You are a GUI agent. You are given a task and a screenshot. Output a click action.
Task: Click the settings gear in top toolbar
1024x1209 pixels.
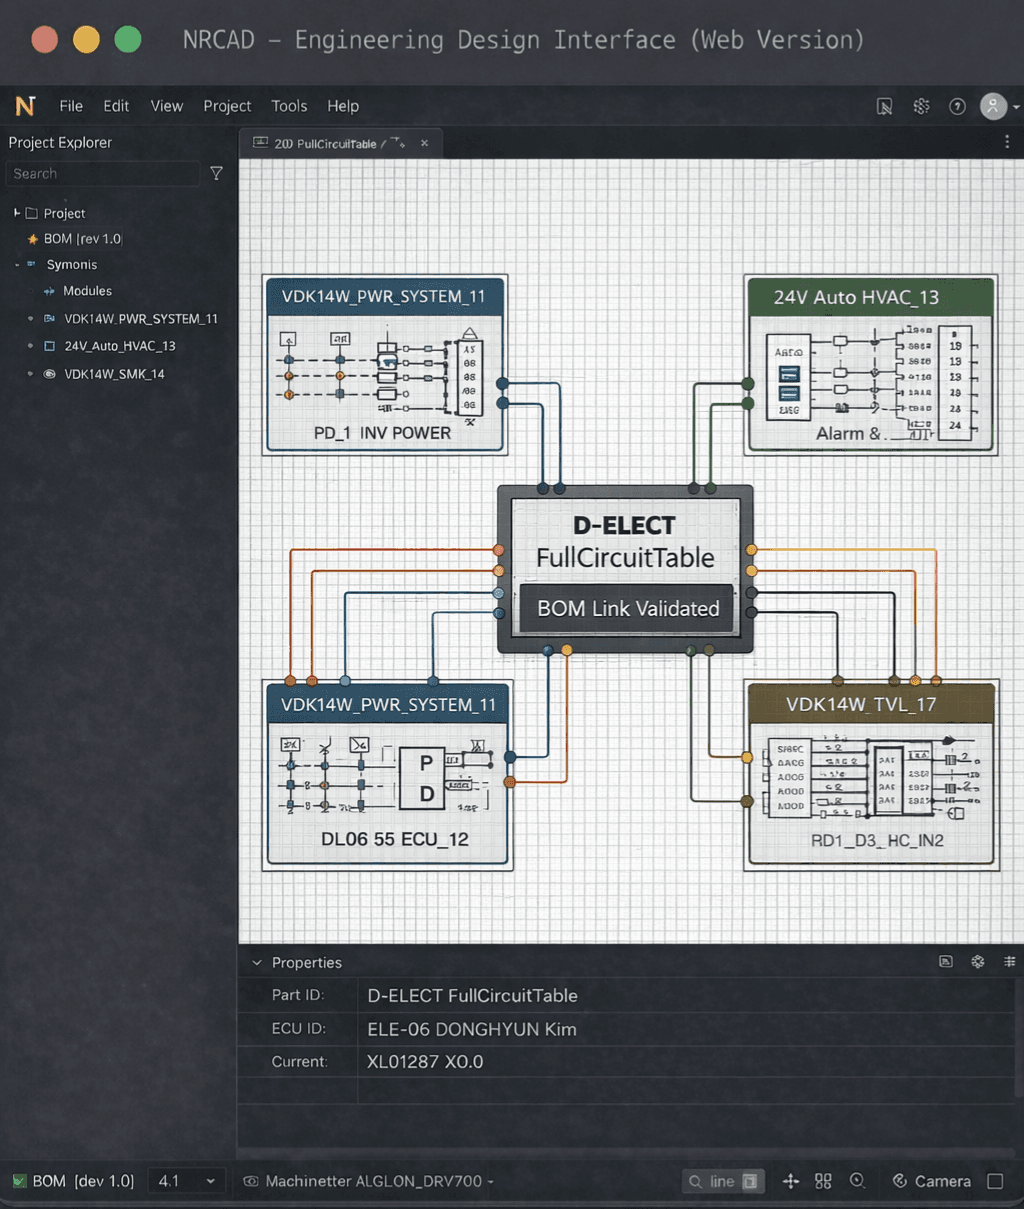[921, 106]
